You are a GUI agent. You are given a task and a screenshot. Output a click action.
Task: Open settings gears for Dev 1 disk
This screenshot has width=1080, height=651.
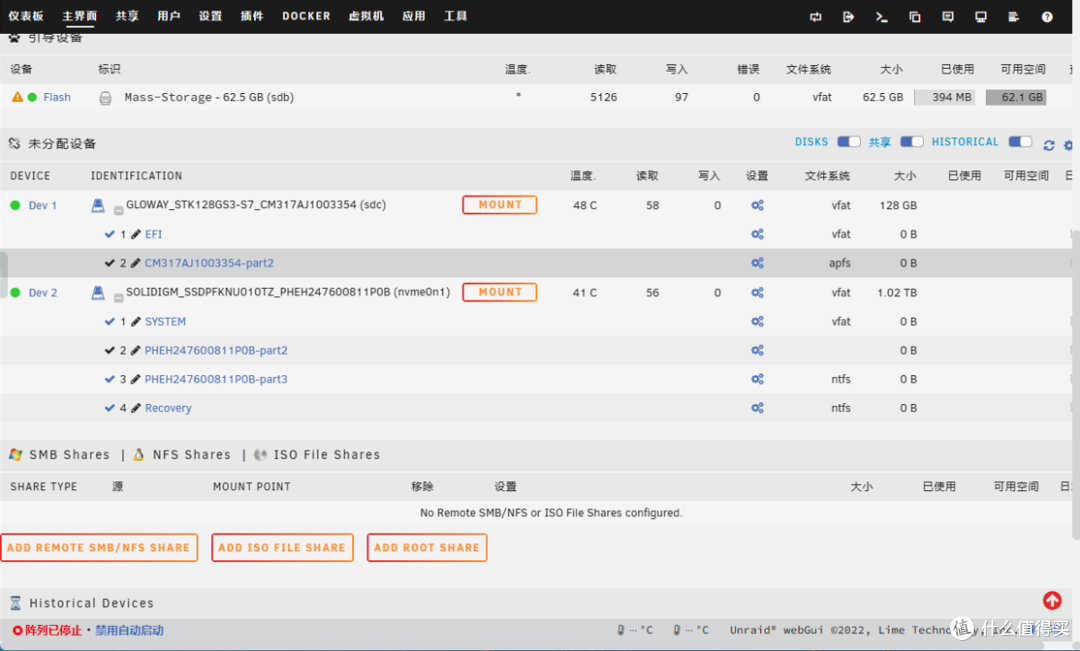click(757, 205)
